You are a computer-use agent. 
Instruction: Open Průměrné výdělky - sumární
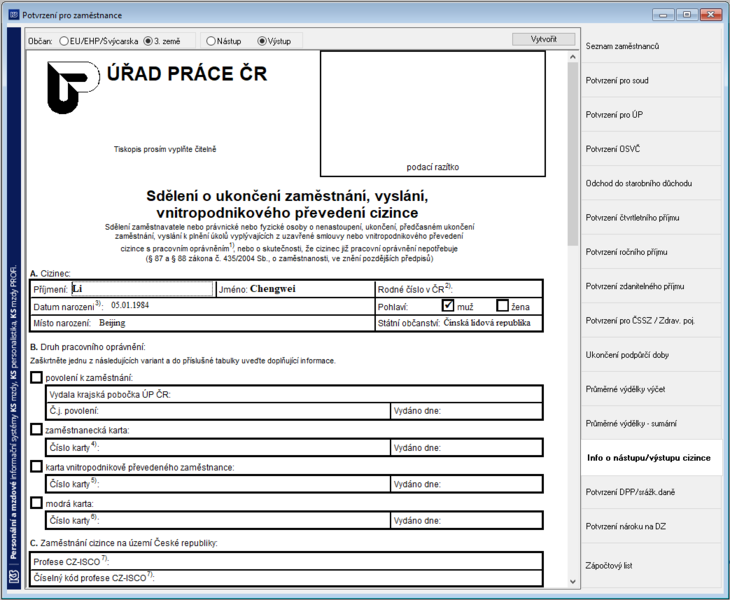click(x=651, y=424)
